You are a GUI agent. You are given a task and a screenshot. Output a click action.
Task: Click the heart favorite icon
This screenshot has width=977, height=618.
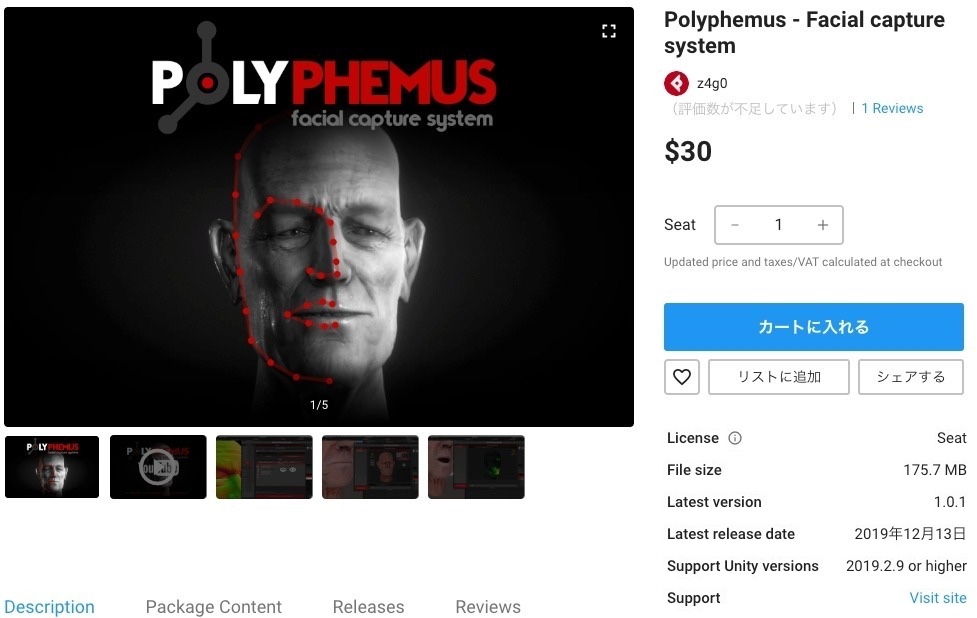pyautogui.click(x=682, y=377)
